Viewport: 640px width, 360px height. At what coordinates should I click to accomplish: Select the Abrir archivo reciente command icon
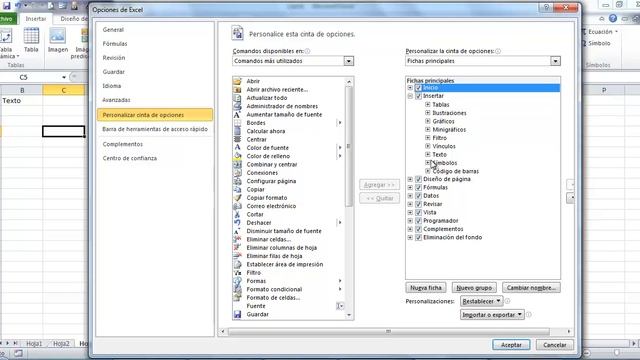[237, 89]
